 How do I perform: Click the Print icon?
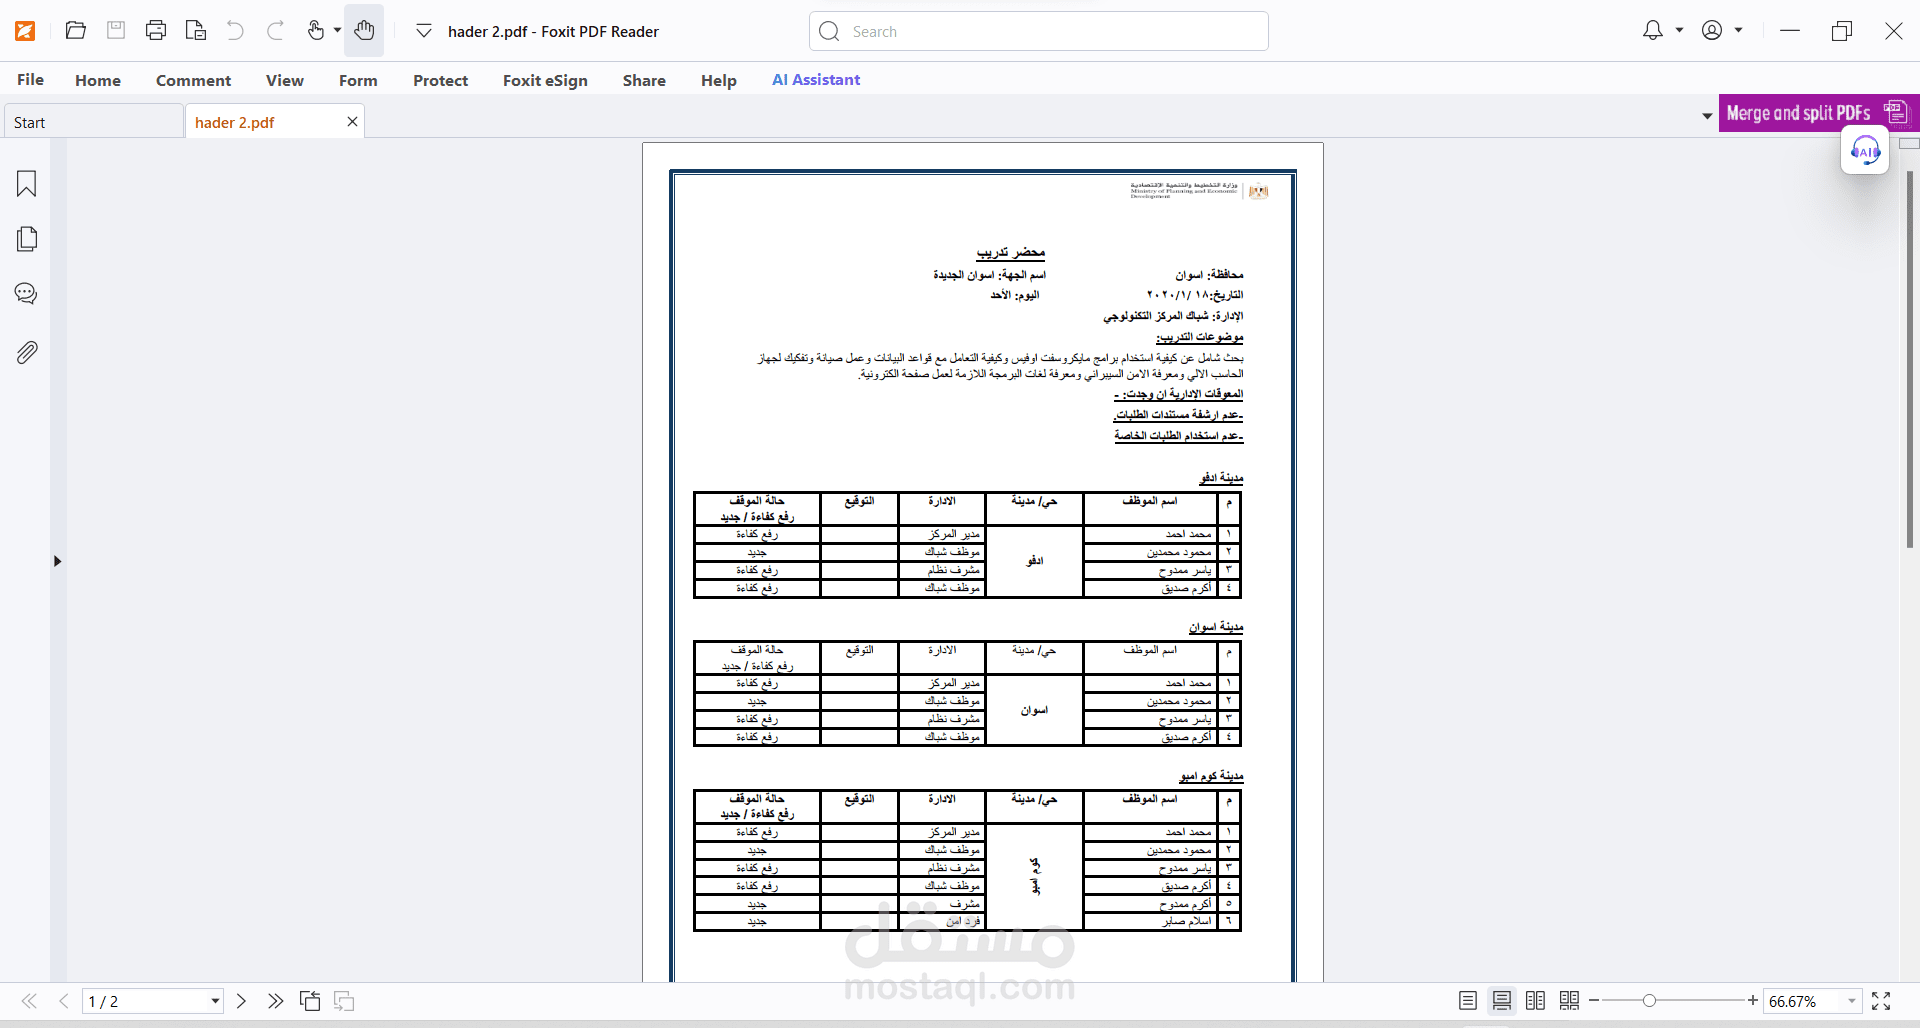[x=156, y=30]
